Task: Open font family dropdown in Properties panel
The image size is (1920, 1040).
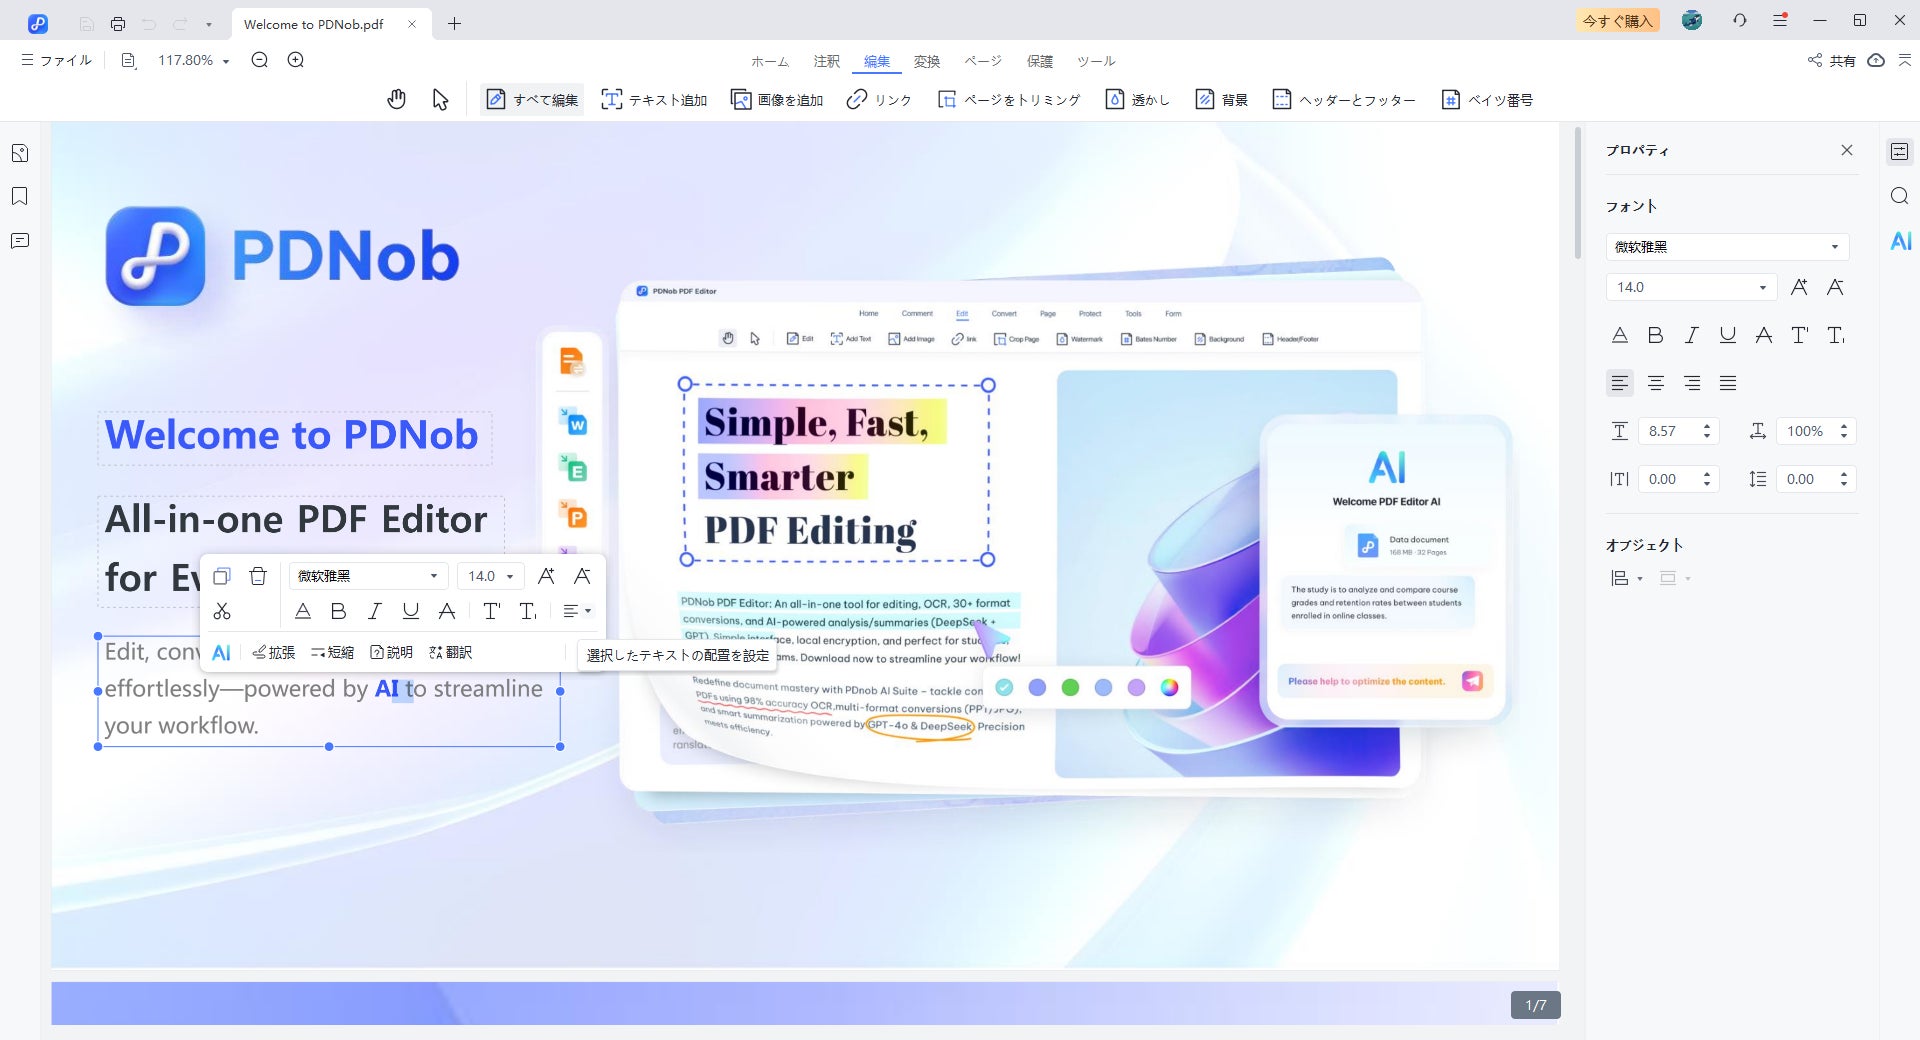Action: pyautogui.click(x=1728, y=247)
